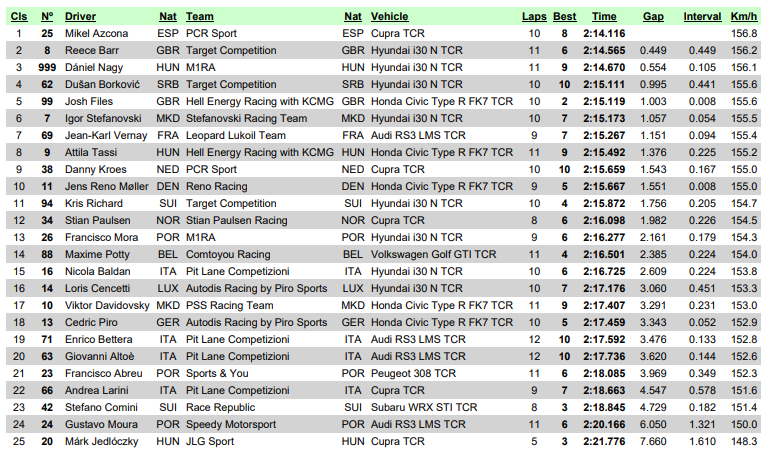The image size is (771, 453).
Task: Click the Driver column header
Action: click(80, 16)
